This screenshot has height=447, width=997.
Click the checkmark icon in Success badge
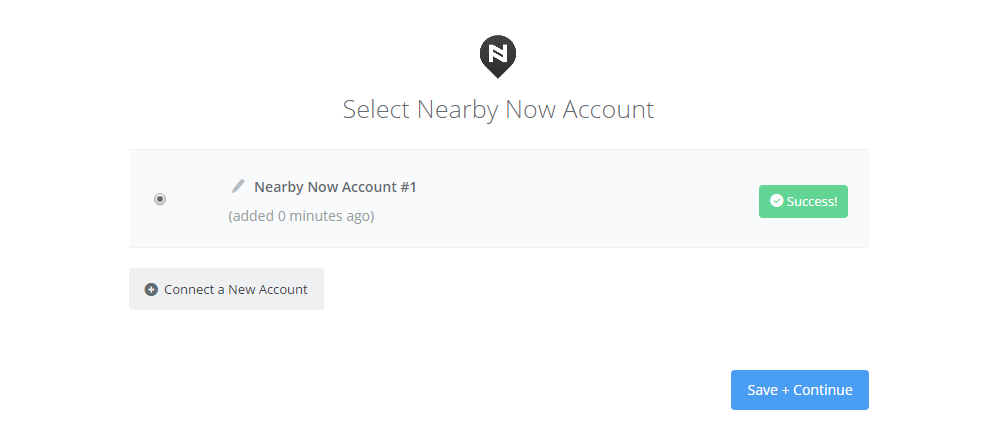[x=776, y=201]
